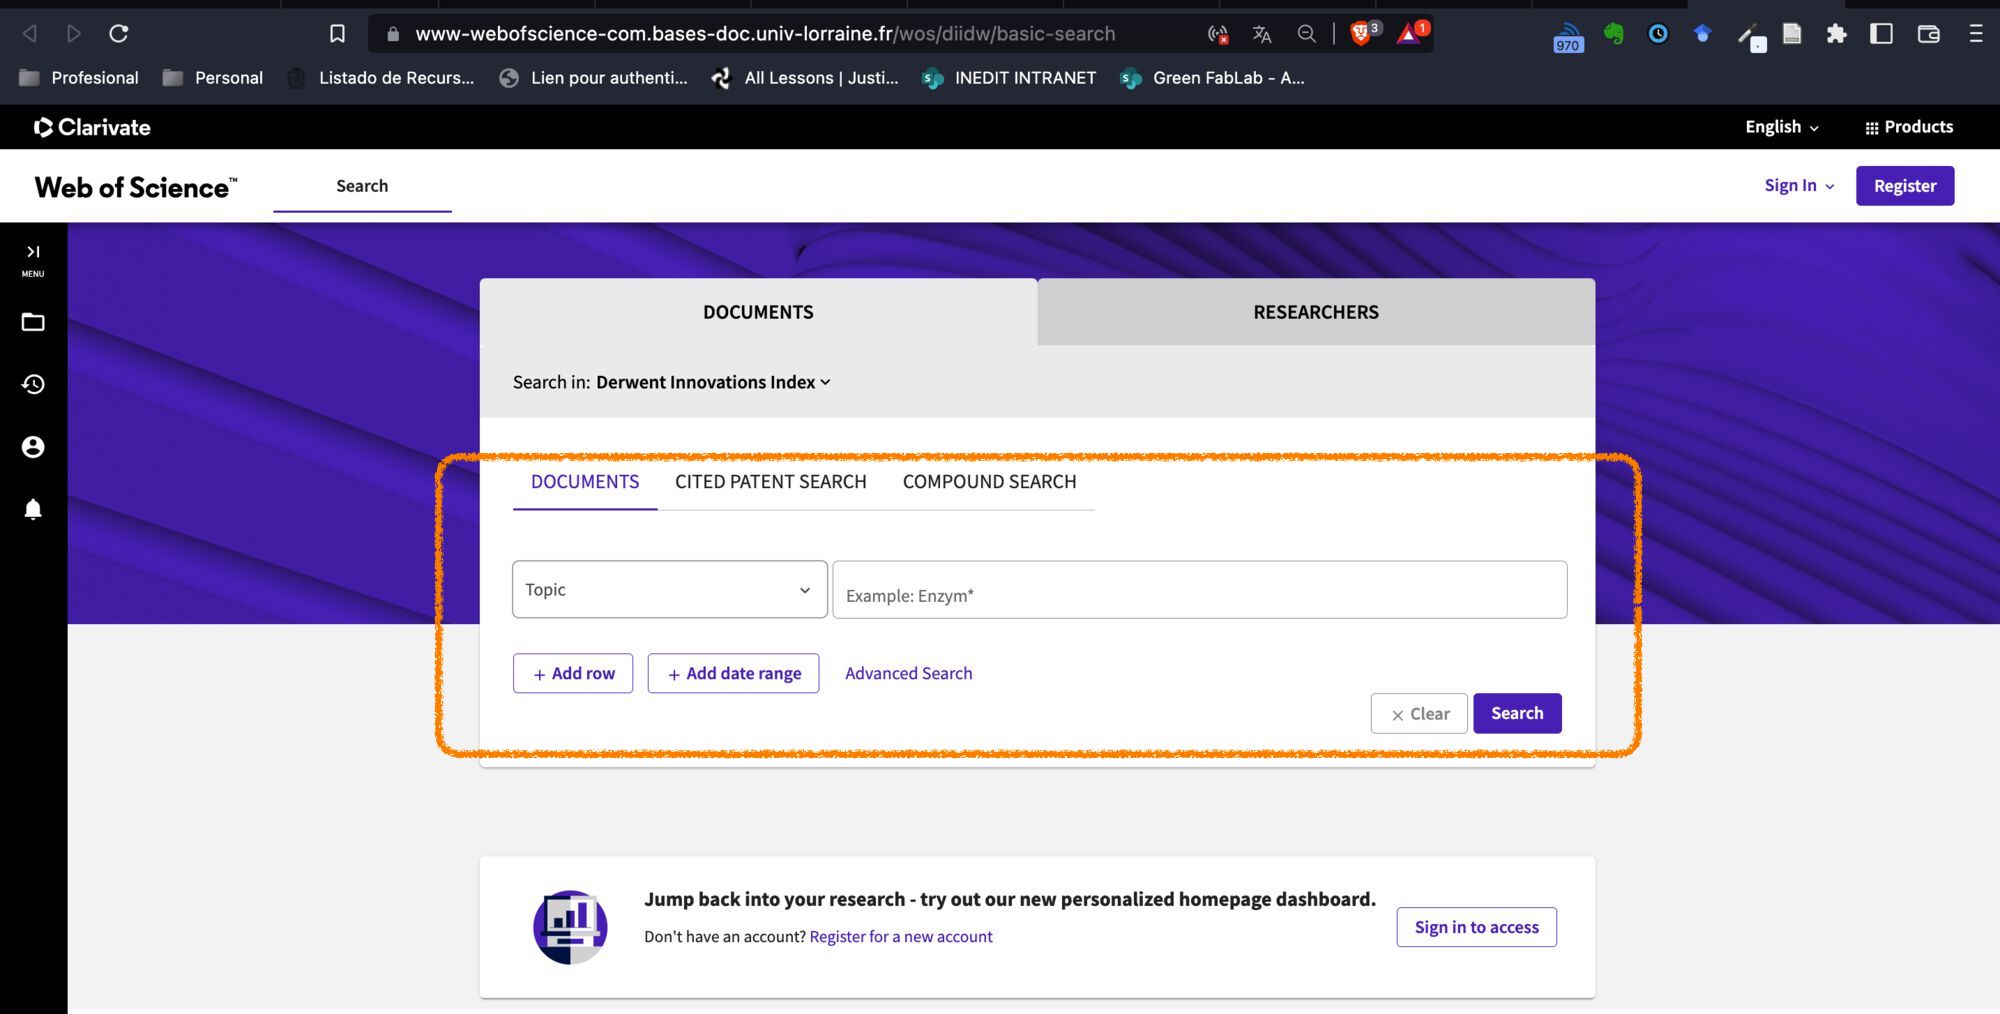Screen dimensions: 2000x1014
Task: Select the COMPOUND SEARCH tab
Action: pyautogui.click(x=989, y=482)
